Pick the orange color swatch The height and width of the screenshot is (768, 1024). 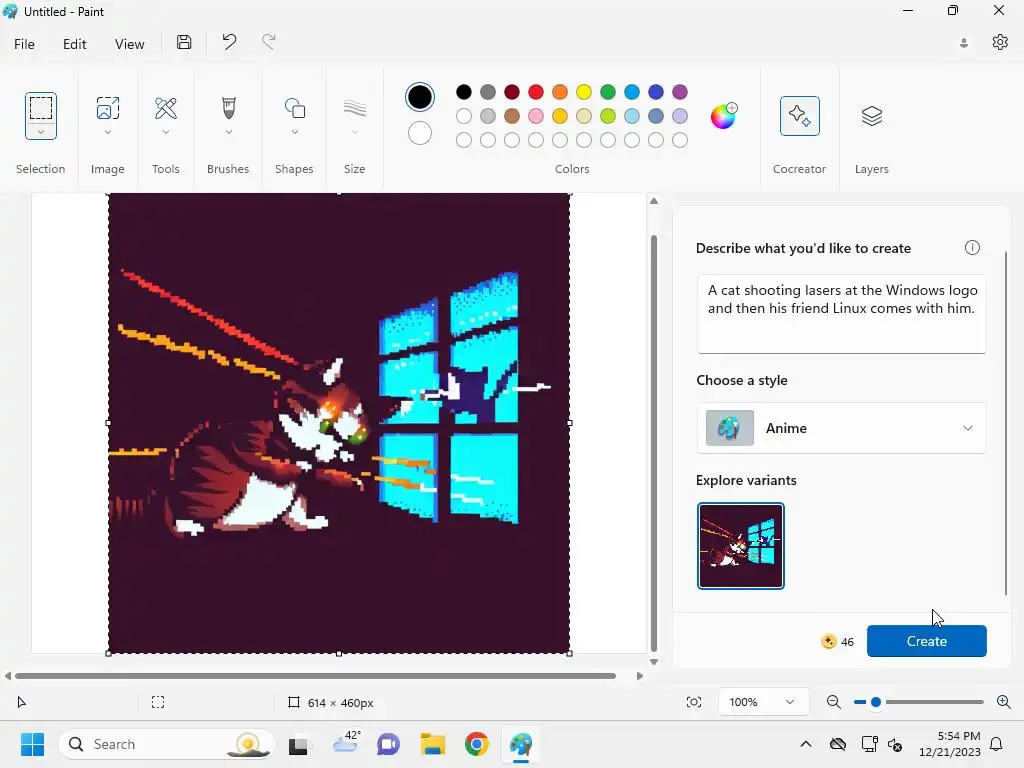click(x=560, y=92)
